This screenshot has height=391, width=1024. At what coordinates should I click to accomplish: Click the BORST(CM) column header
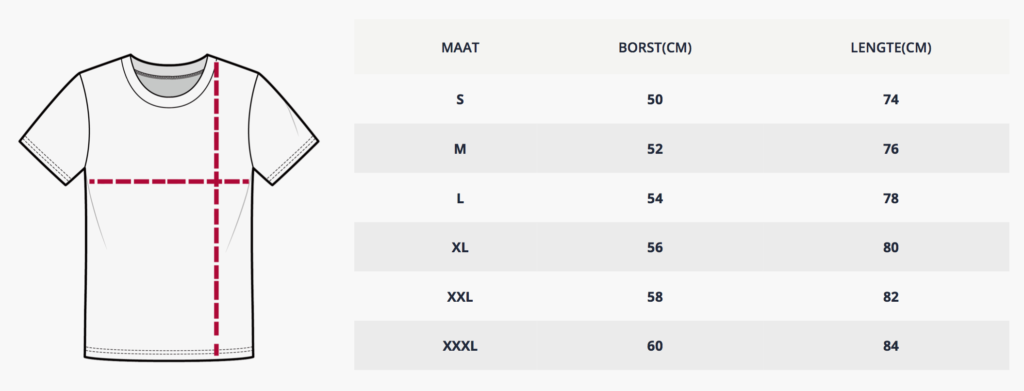pos(654,48)
